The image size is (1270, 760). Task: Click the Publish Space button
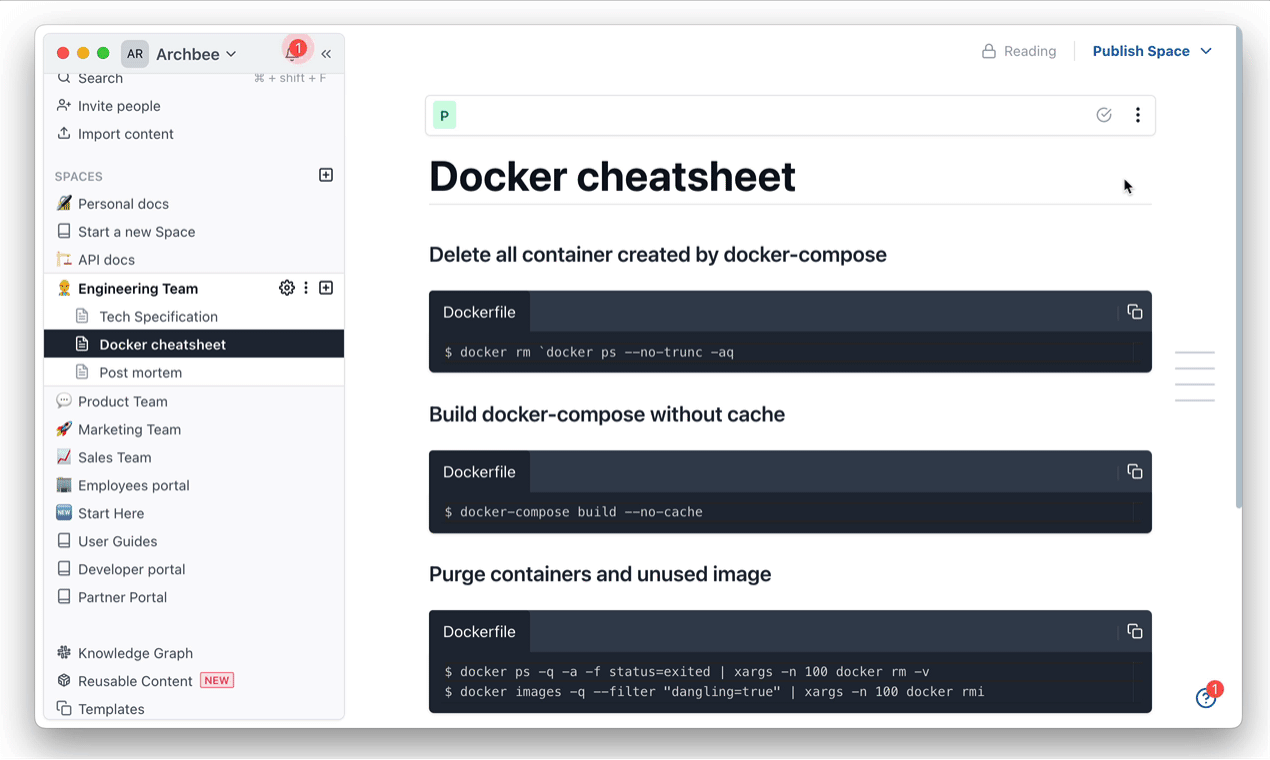[x=1141, y=51]
